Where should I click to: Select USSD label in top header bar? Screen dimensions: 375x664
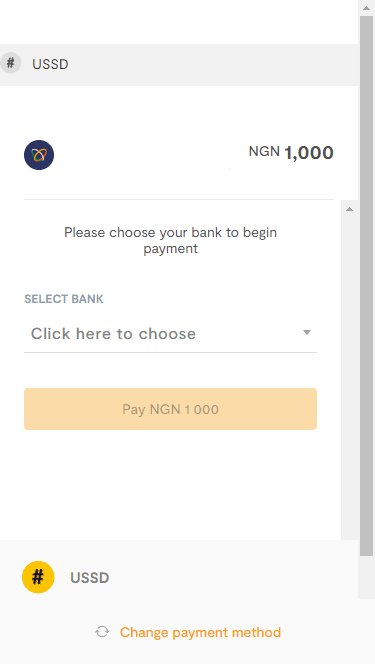click(x=50, y=64)
